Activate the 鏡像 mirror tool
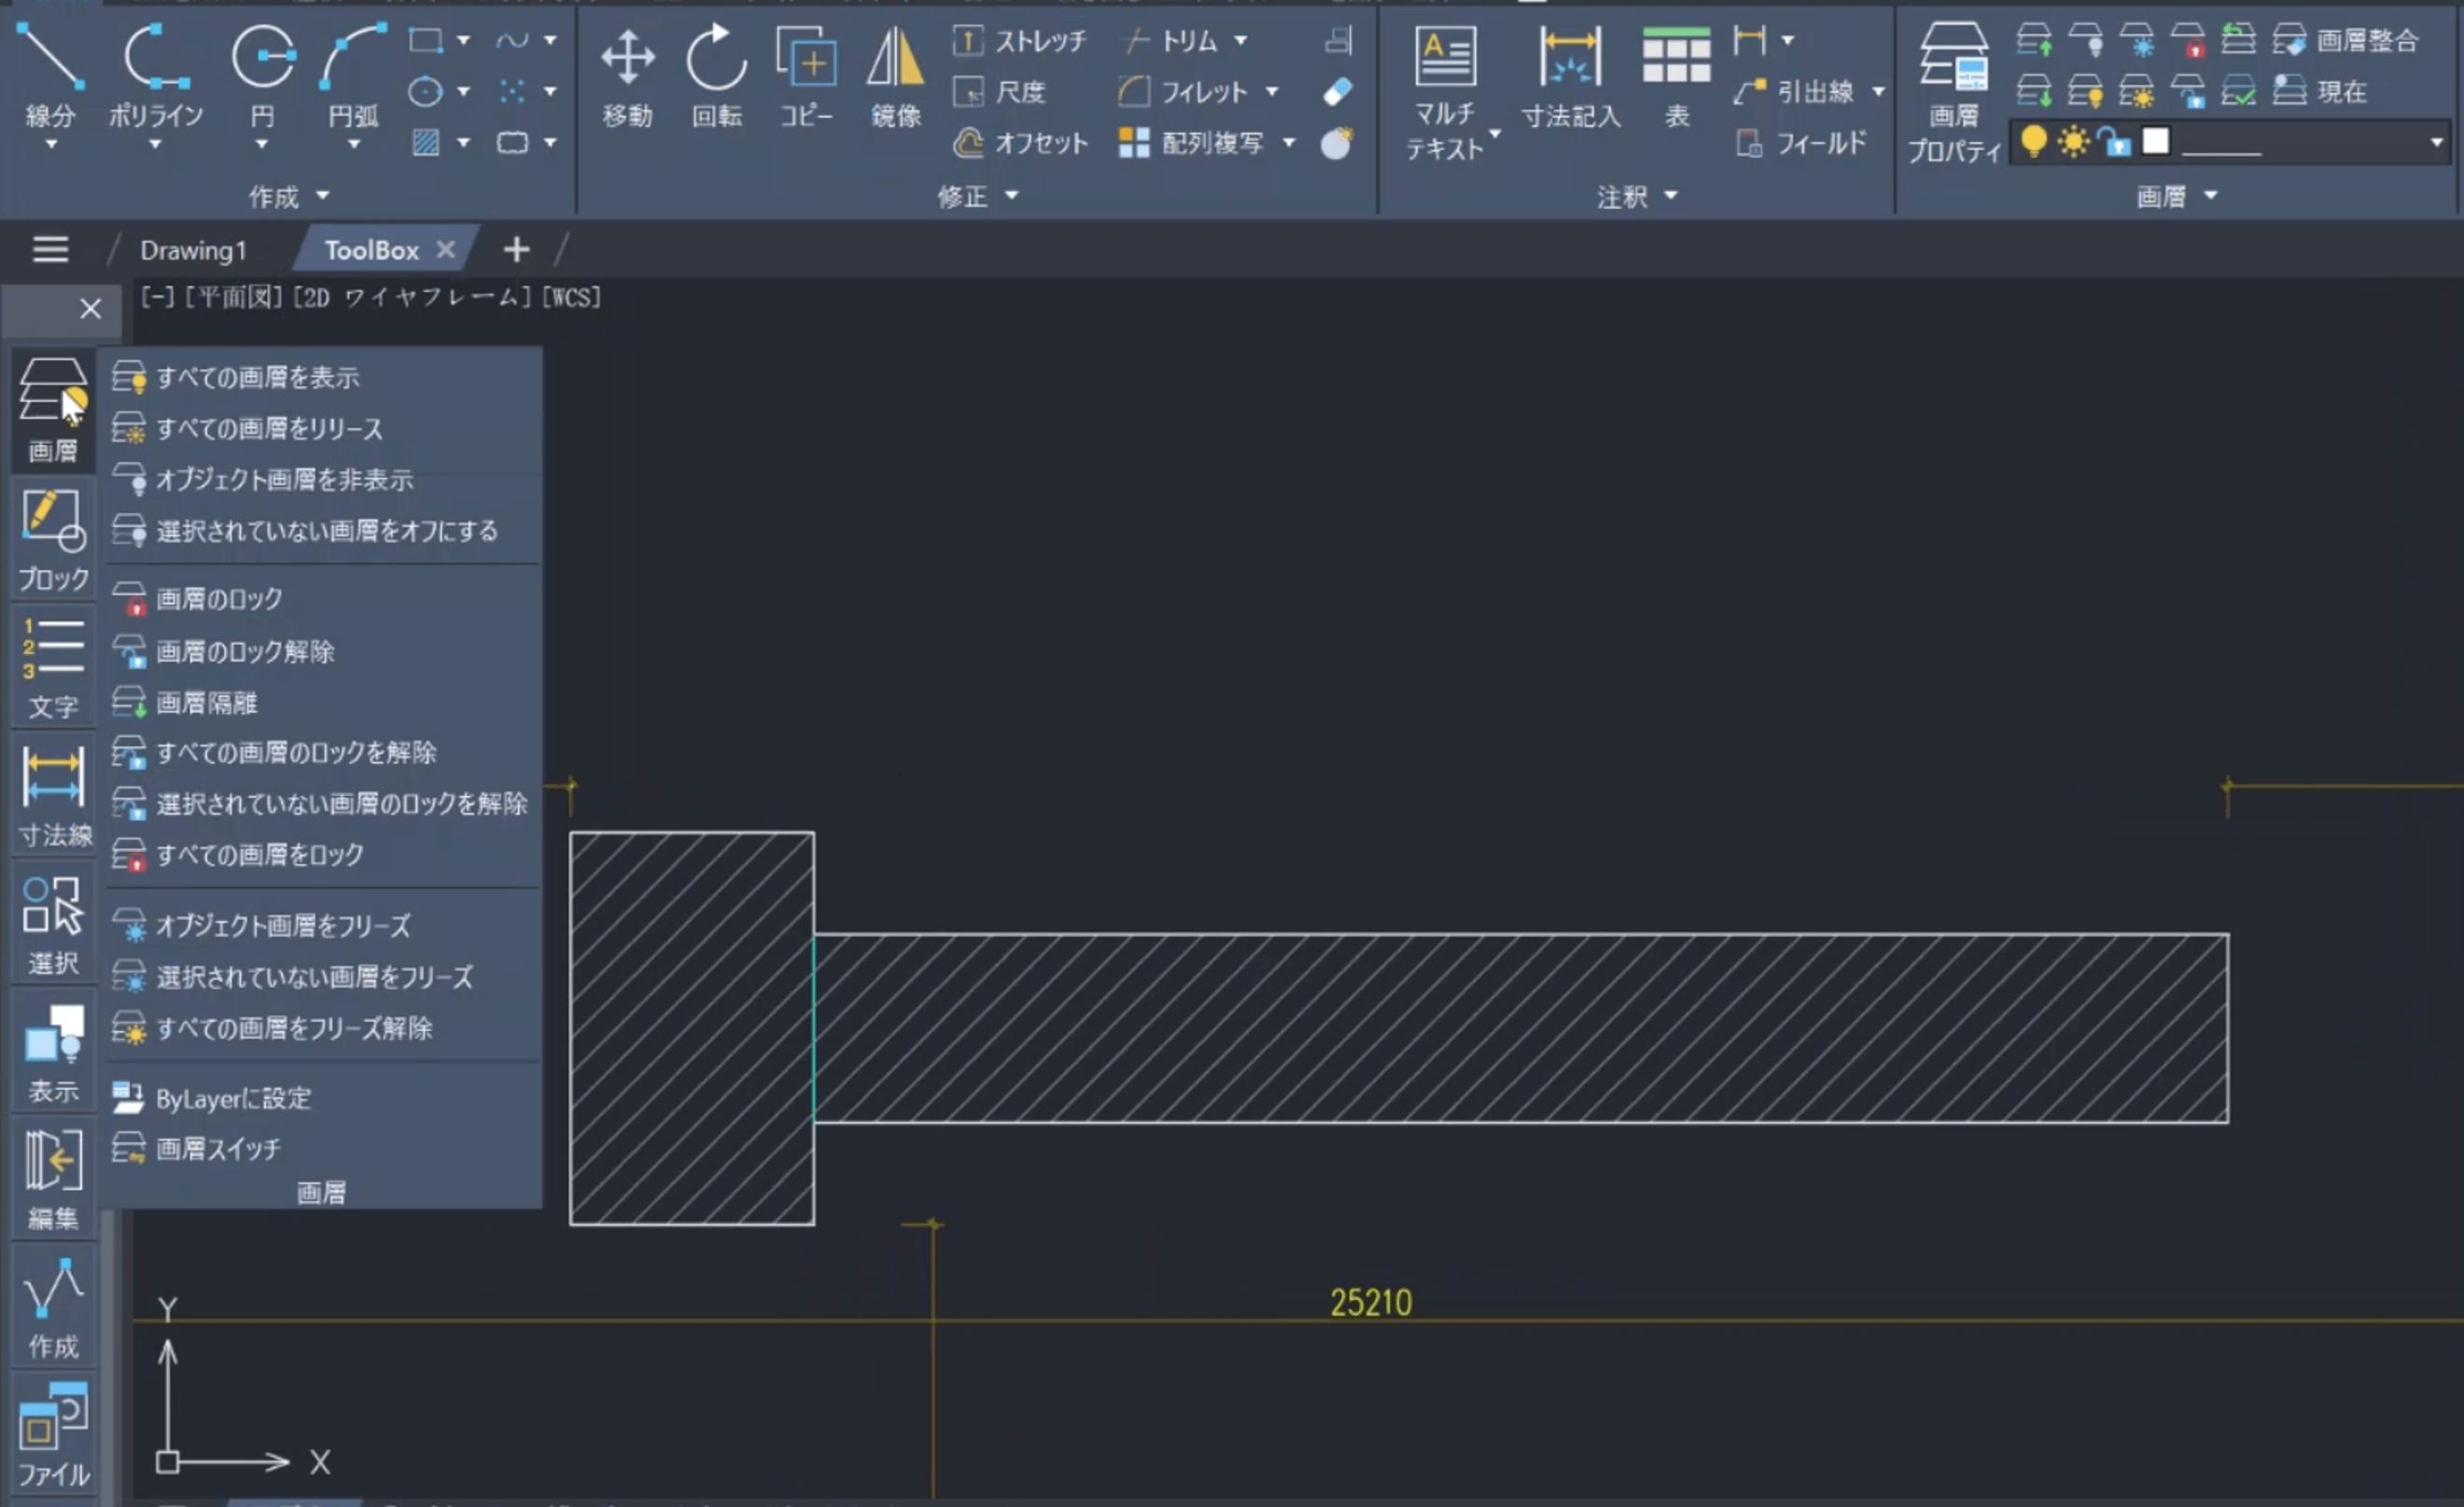Screen dimensions: 2464x1507 tap(895, 78)
